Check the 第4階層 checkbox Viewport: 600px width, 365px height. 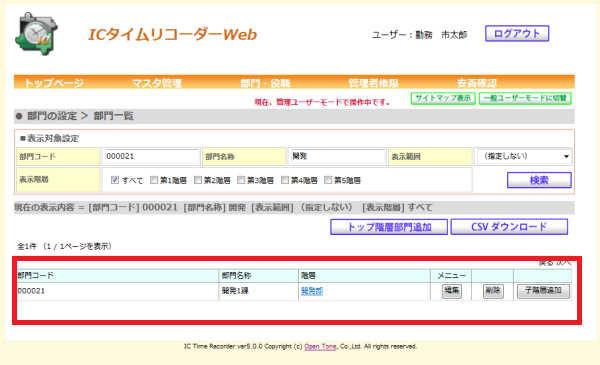pyautogui.click(x=285, y=180)
